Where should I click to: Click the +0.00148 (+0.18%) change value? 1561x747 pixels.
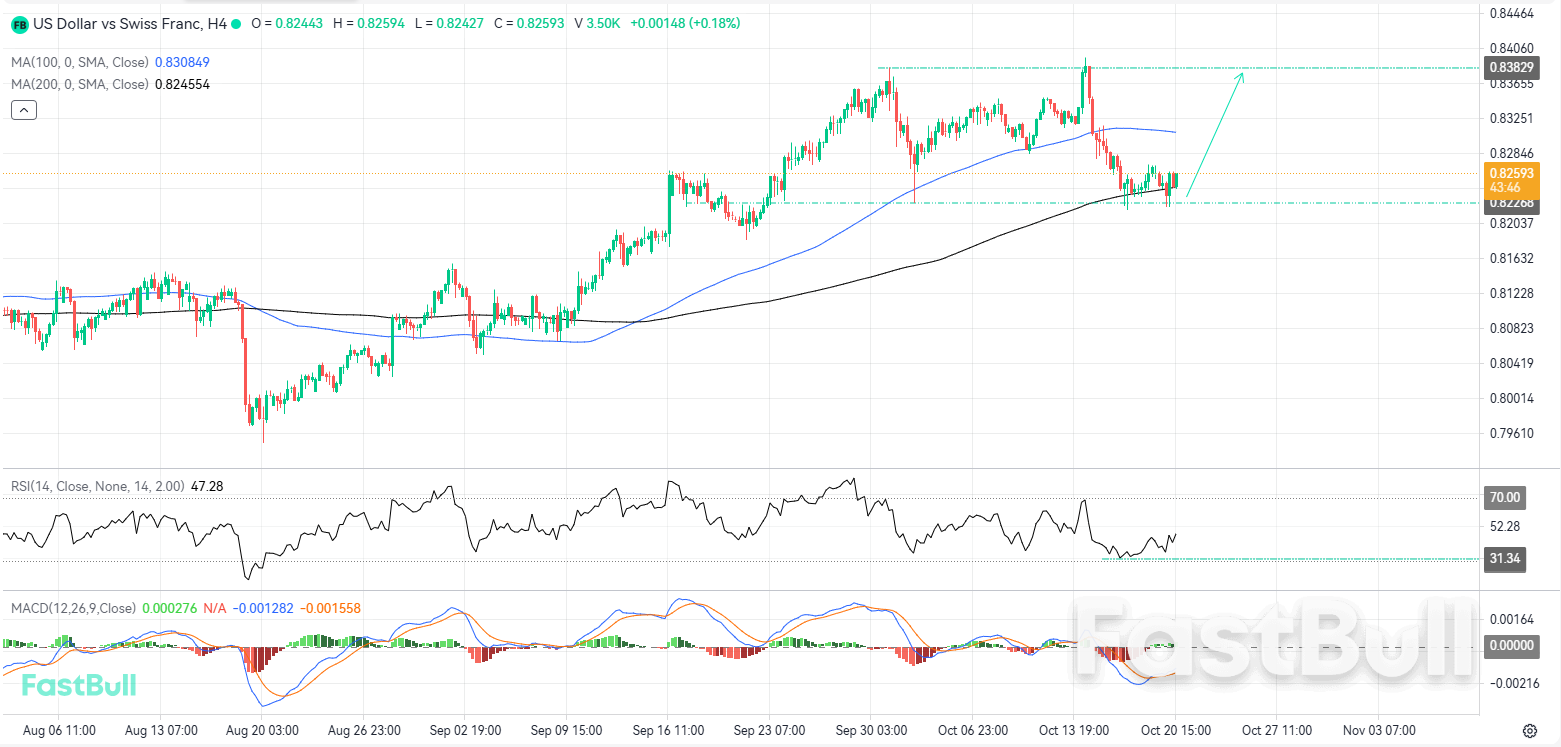(685, 23)
